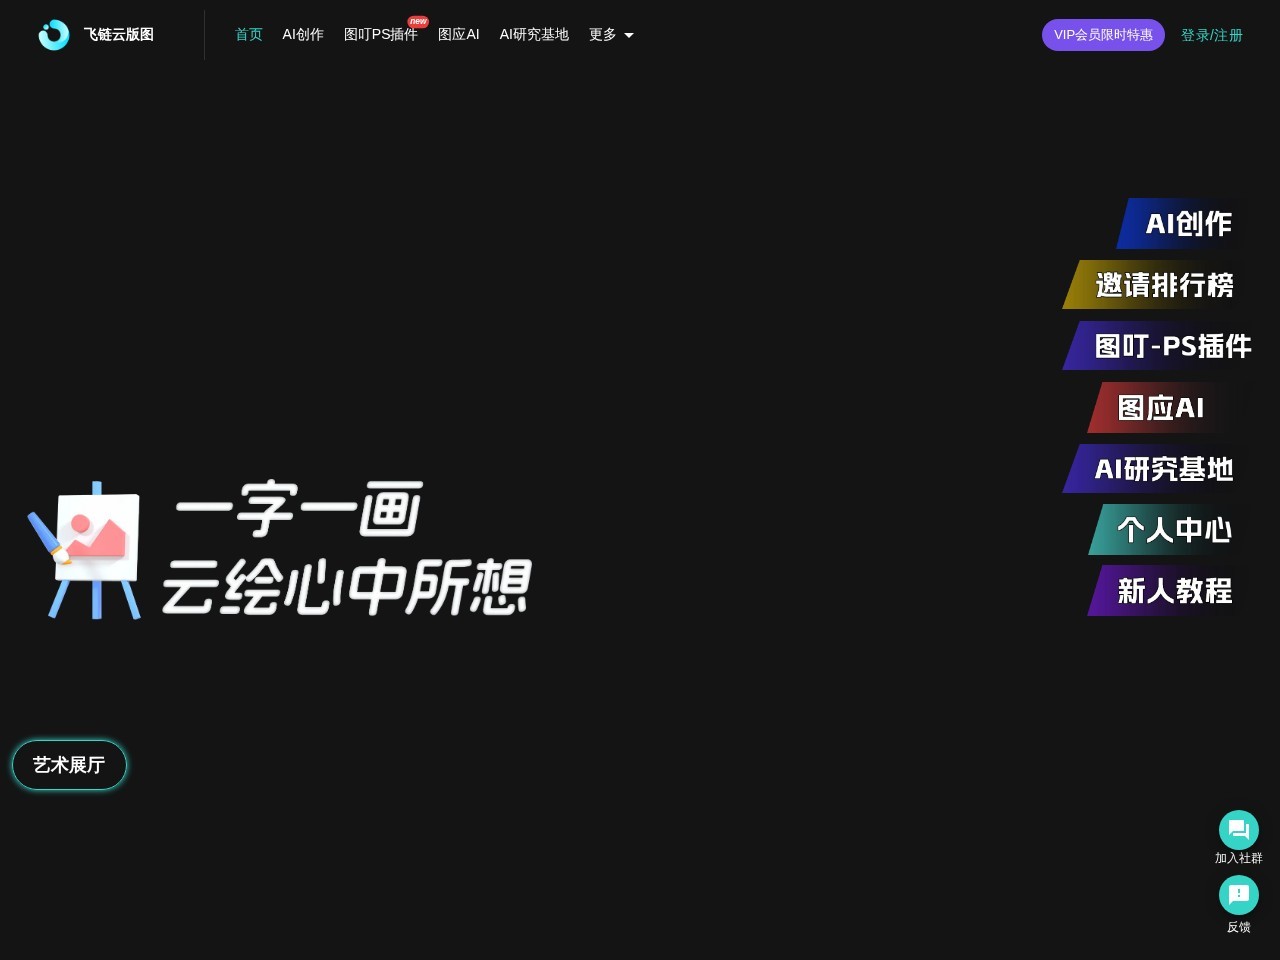
Task: Click the 新人教程 tutorial banner
Action: click(1175, 592)
